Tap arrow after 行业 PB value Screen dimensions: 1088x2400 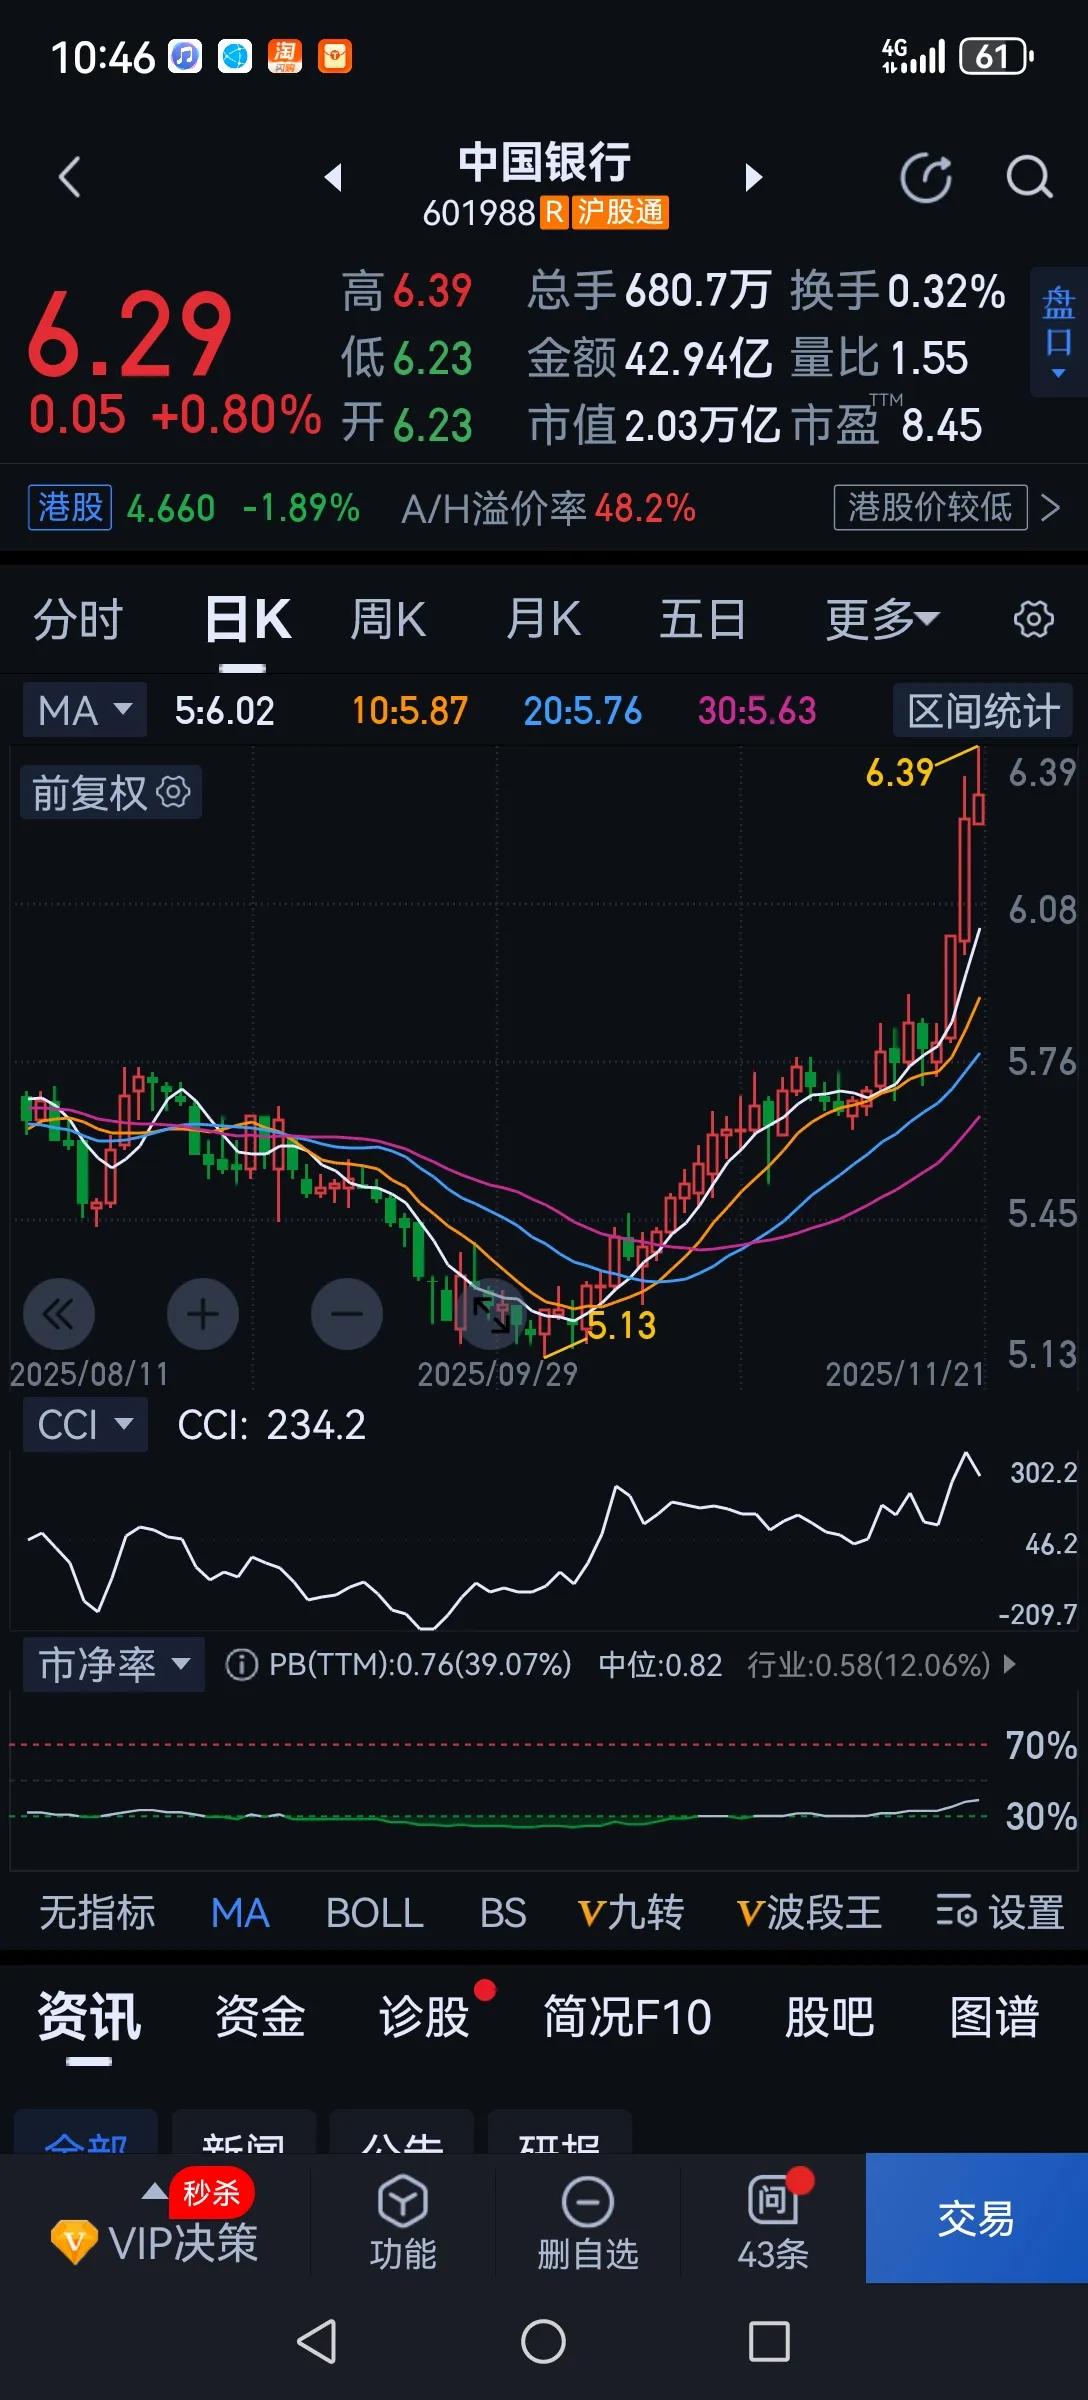pyautogui.click(x=1009, y=1664)
